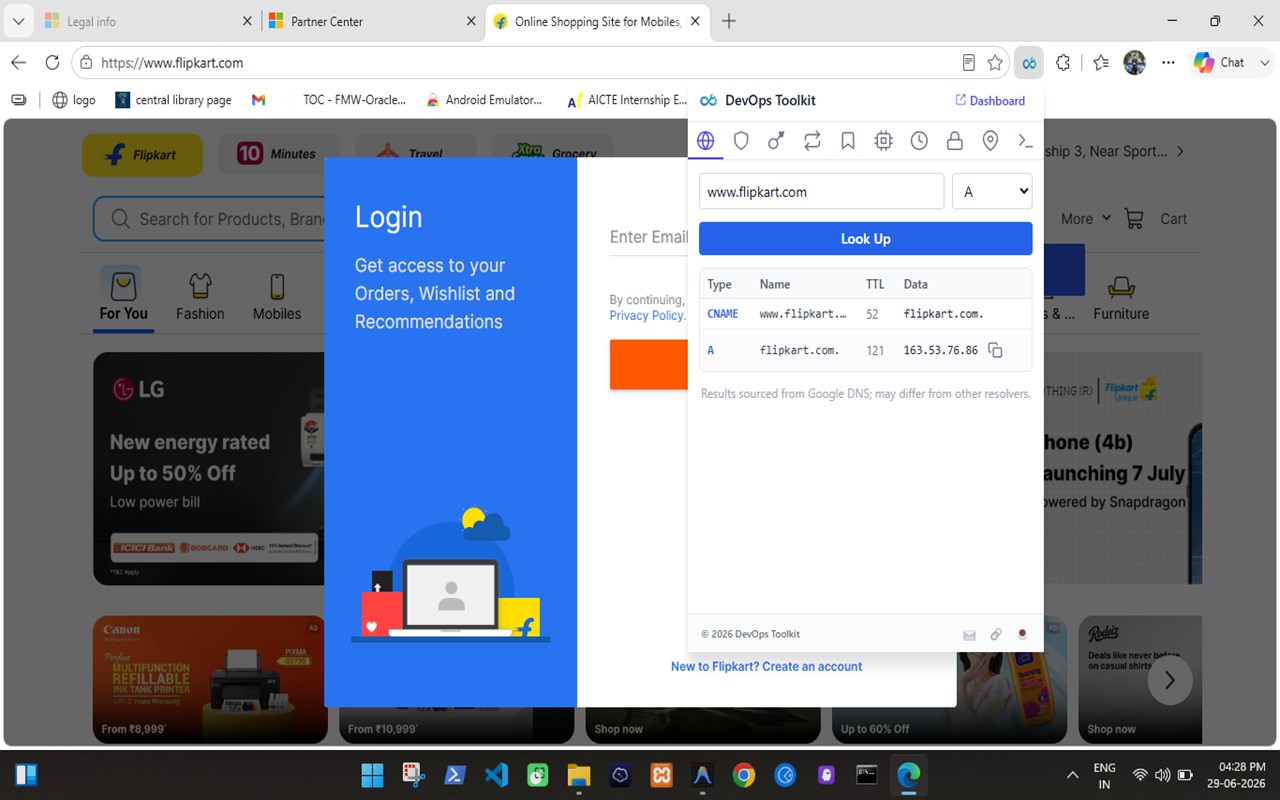Click the TTL value 121
Image resolution: width=1280 pixels, height=800 pixels.
point(875,350)
